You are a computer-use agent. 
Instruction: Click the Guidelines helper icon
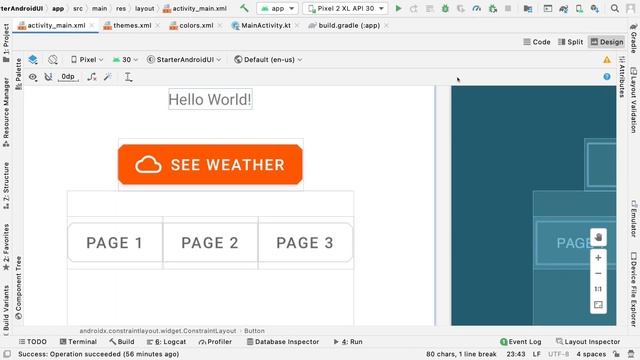point(128,77)
